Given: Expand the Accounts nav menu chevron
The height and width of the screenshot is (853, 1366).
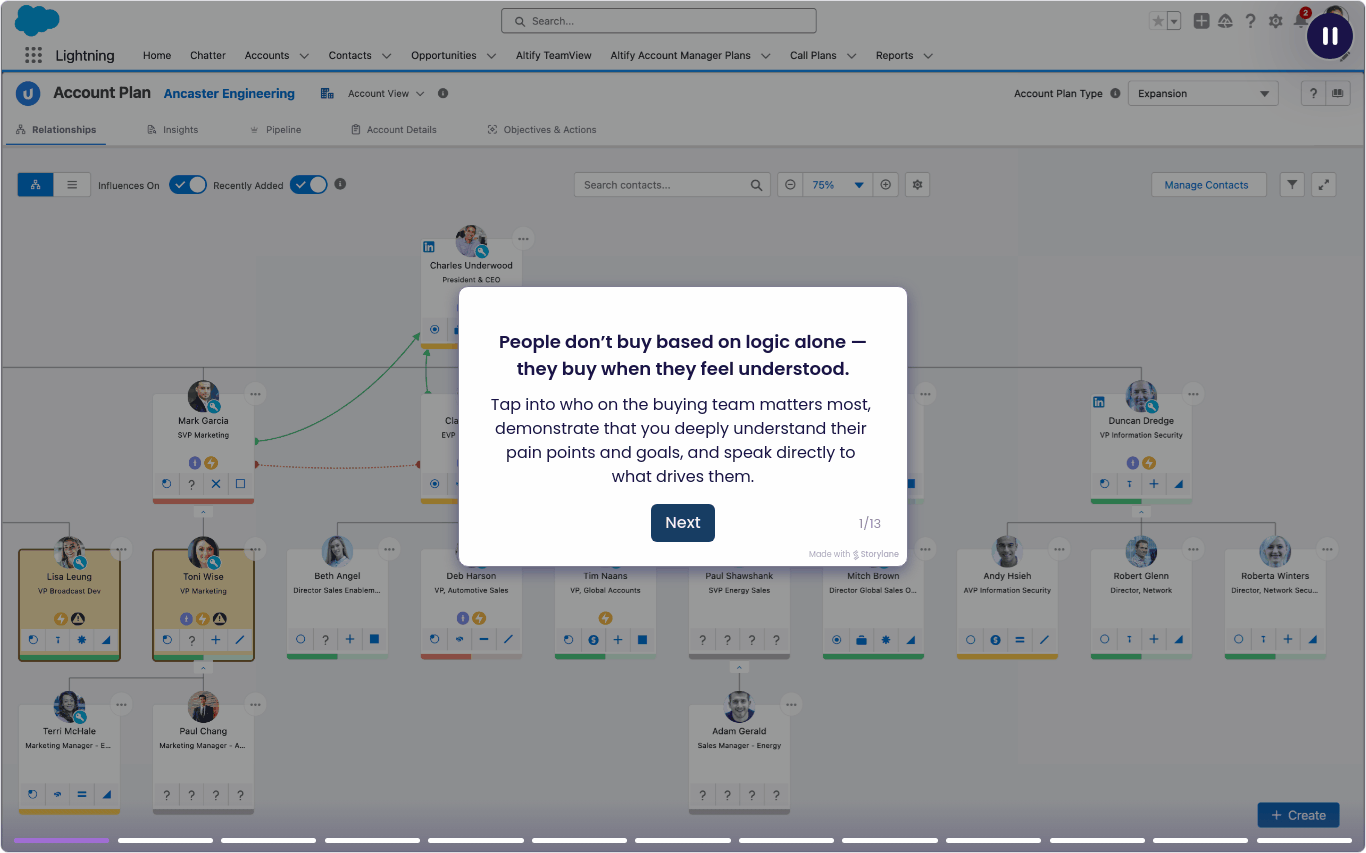Looking at the screenshot, I should [x=304, y=56].
